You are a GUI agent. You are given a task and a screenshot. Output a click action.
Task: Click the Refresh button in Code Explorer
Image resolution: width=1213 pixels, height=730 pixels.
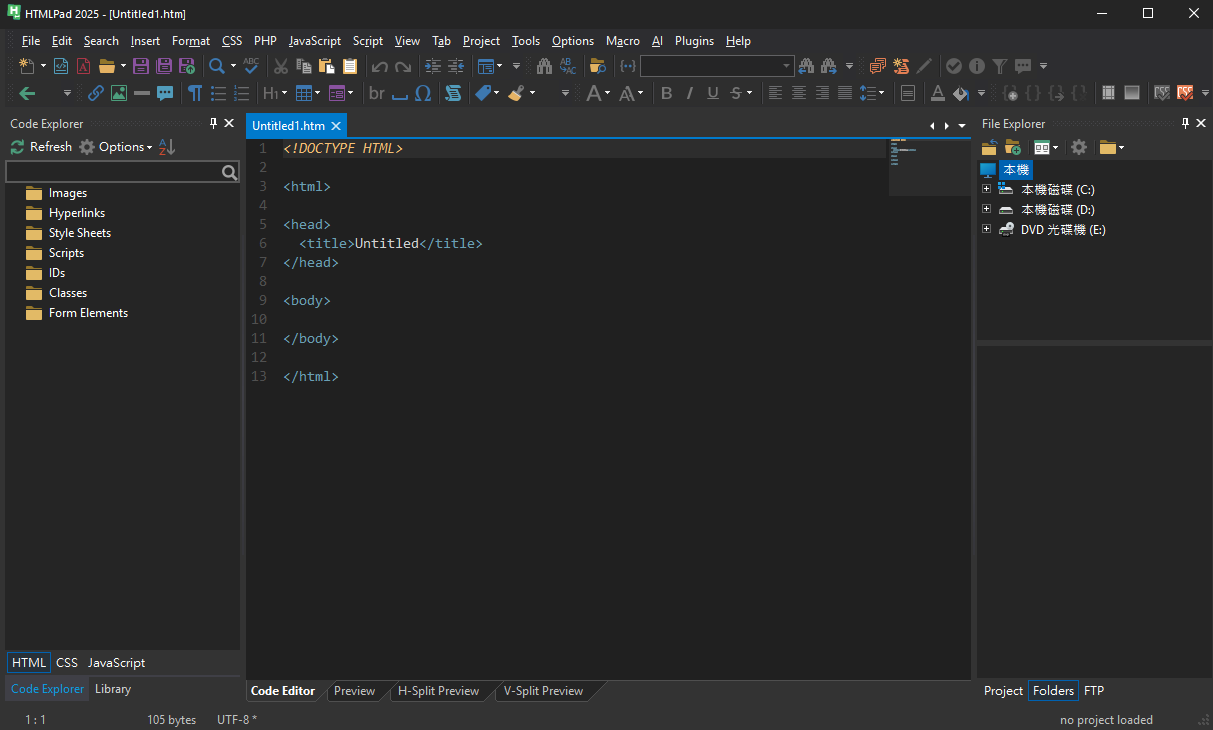(x=41, y=147)
